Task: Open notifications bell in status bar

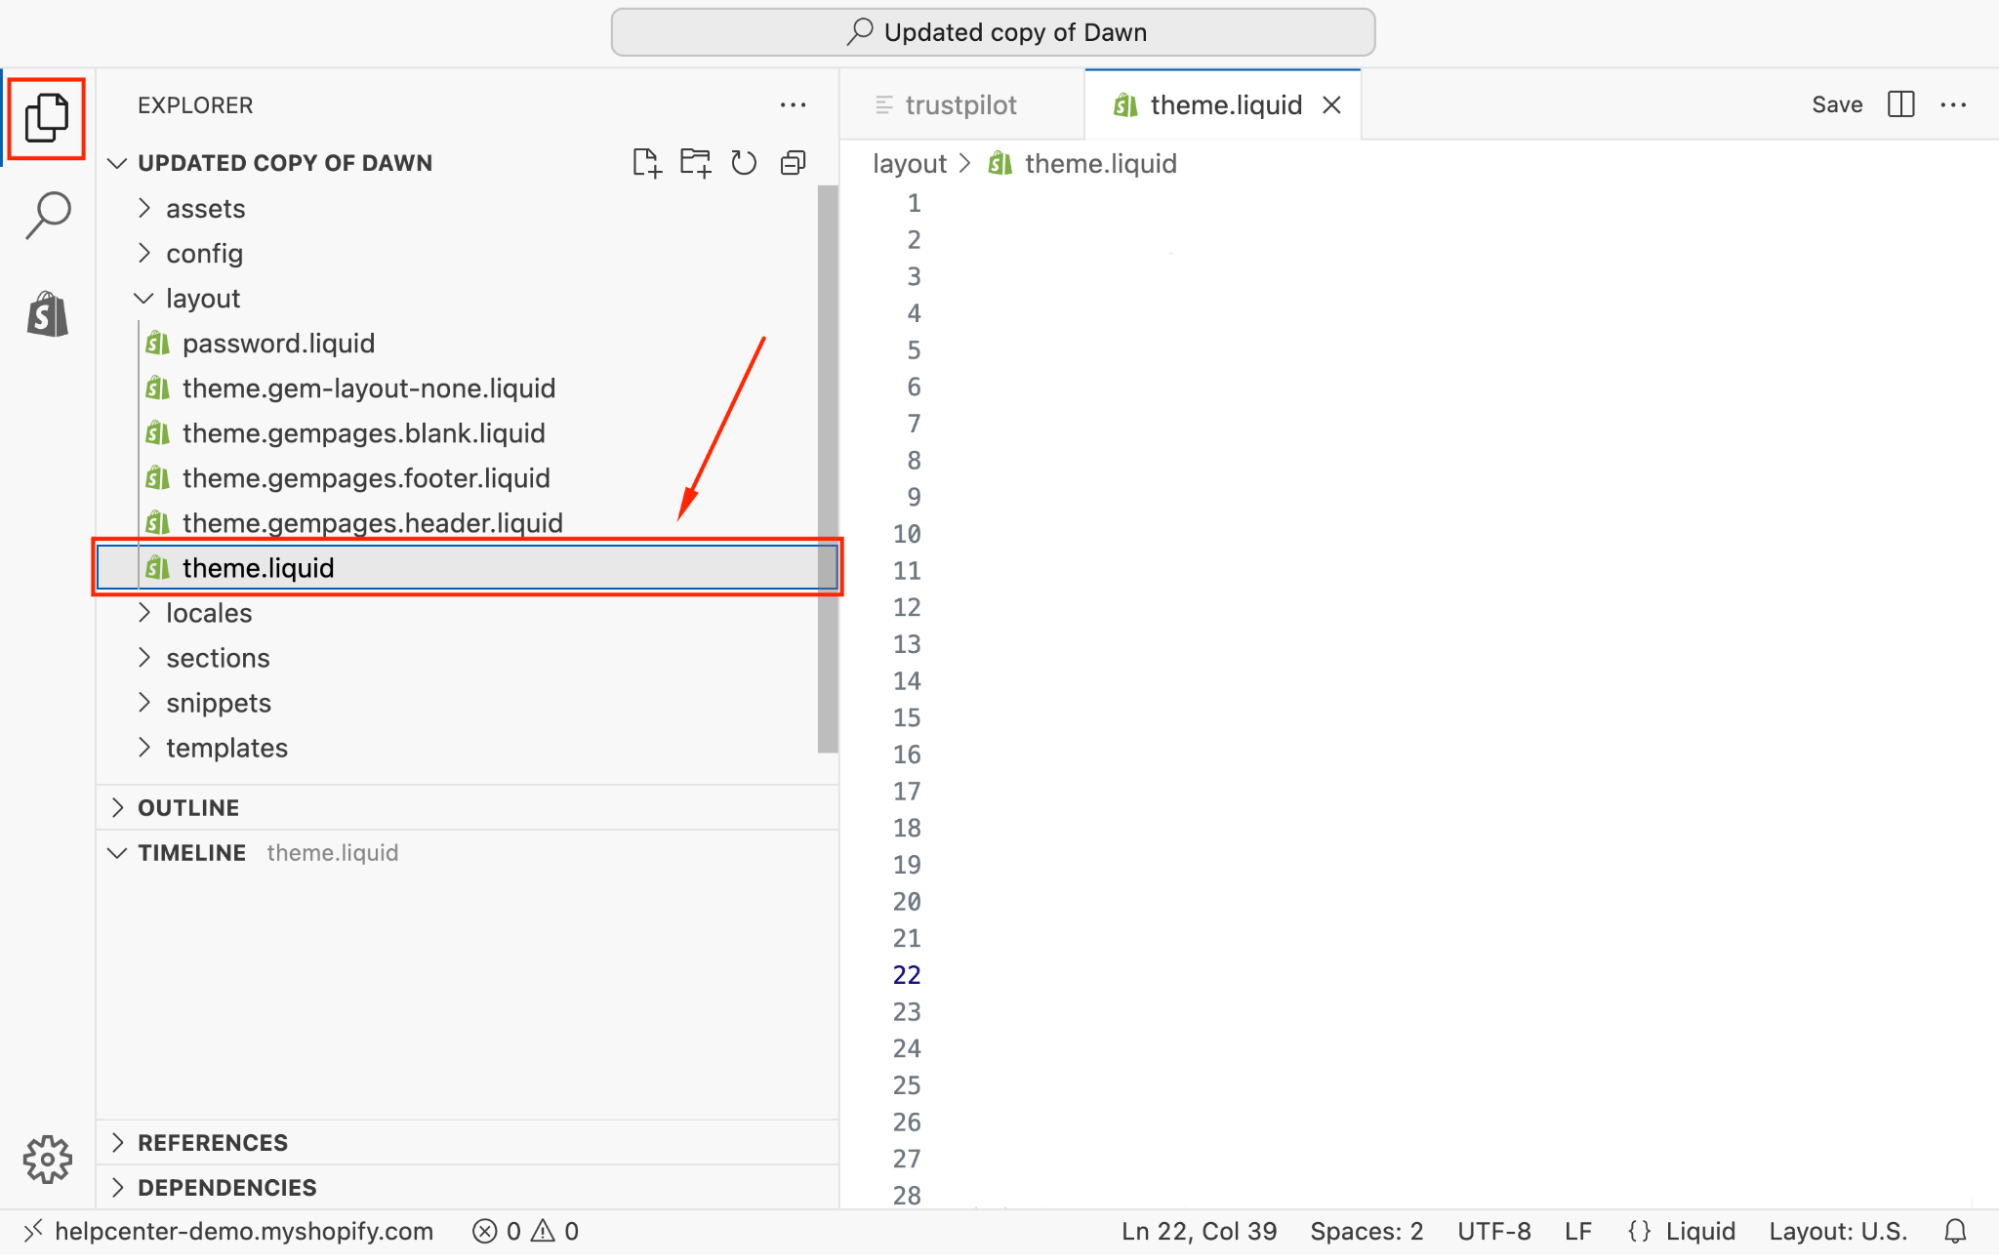Action: pyautogui.click(x=1955, y=1231)
